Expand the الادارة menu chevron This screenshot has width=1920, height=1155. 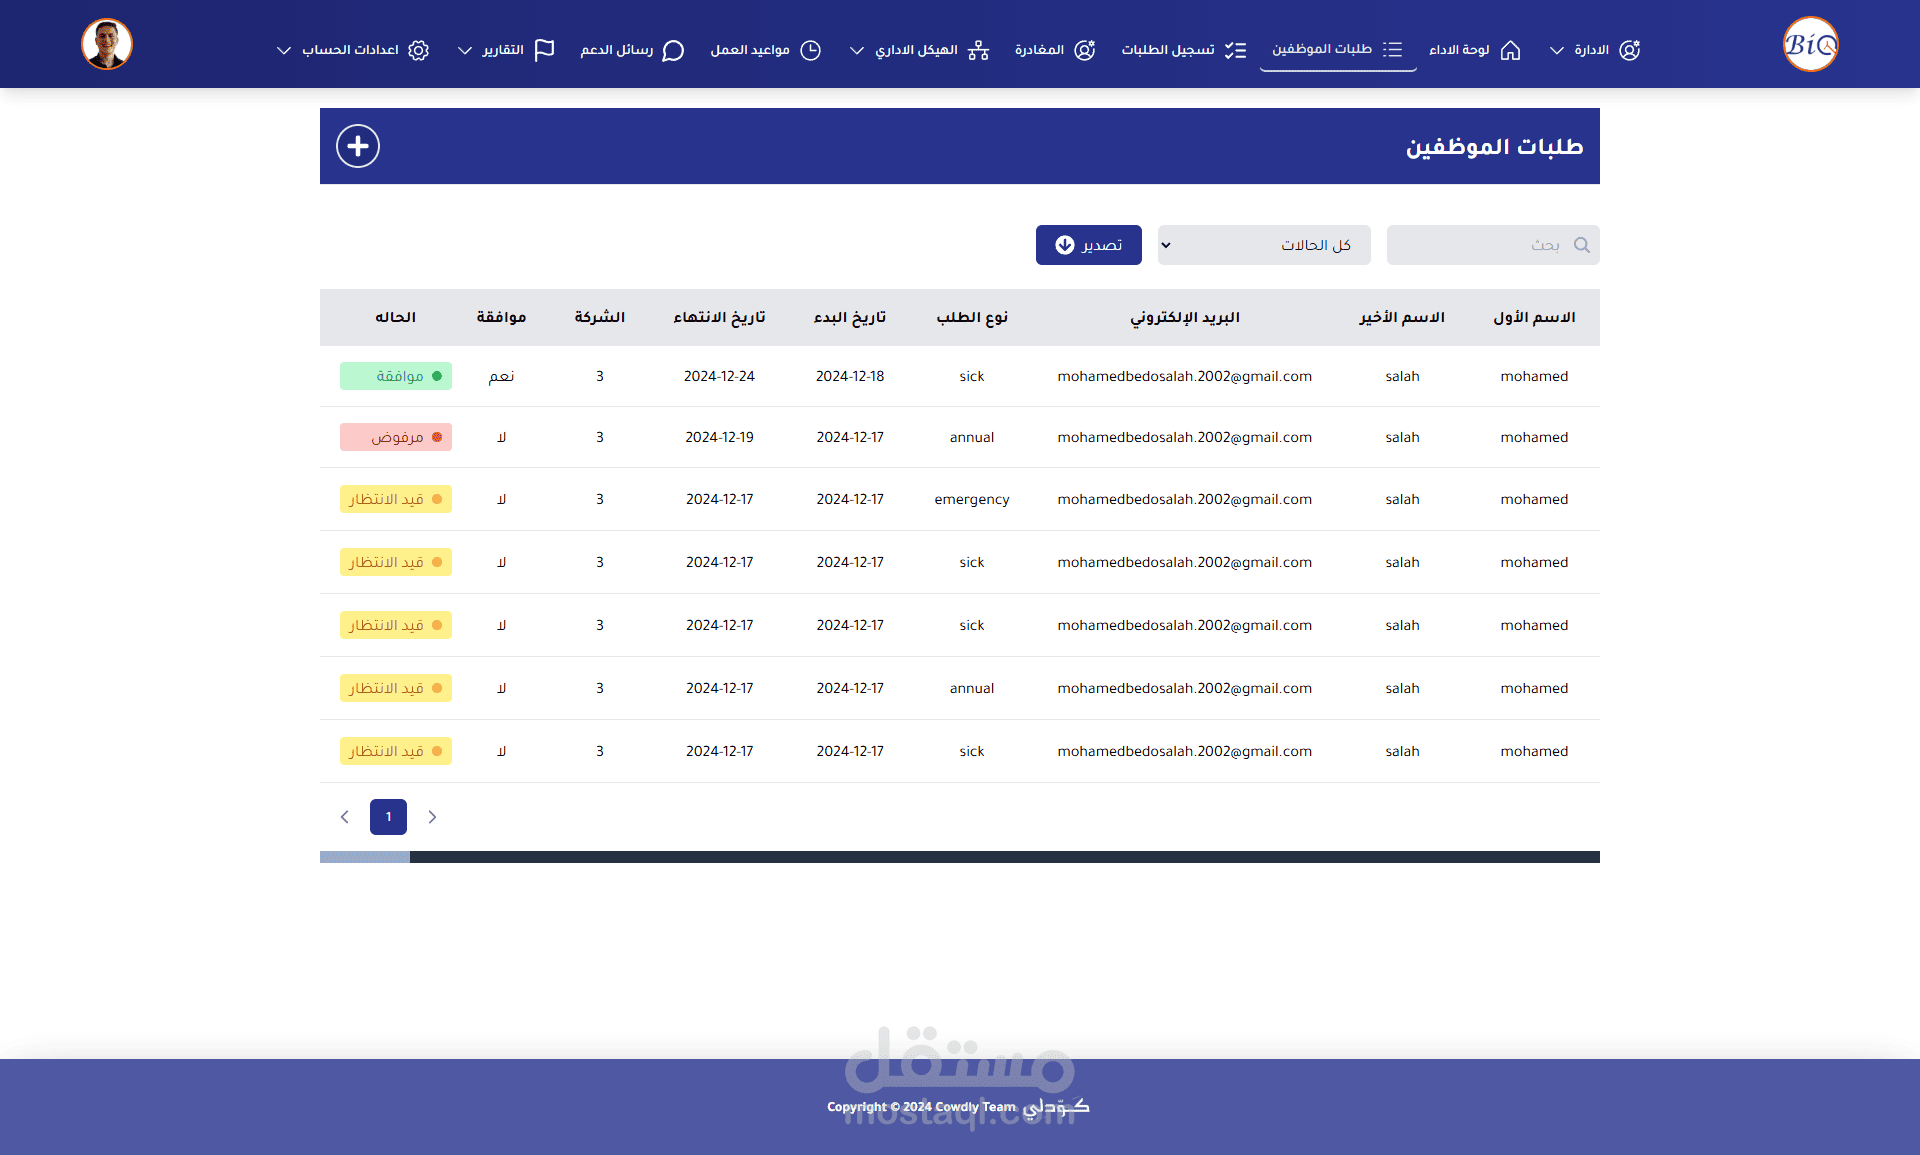click(1556, 50)
